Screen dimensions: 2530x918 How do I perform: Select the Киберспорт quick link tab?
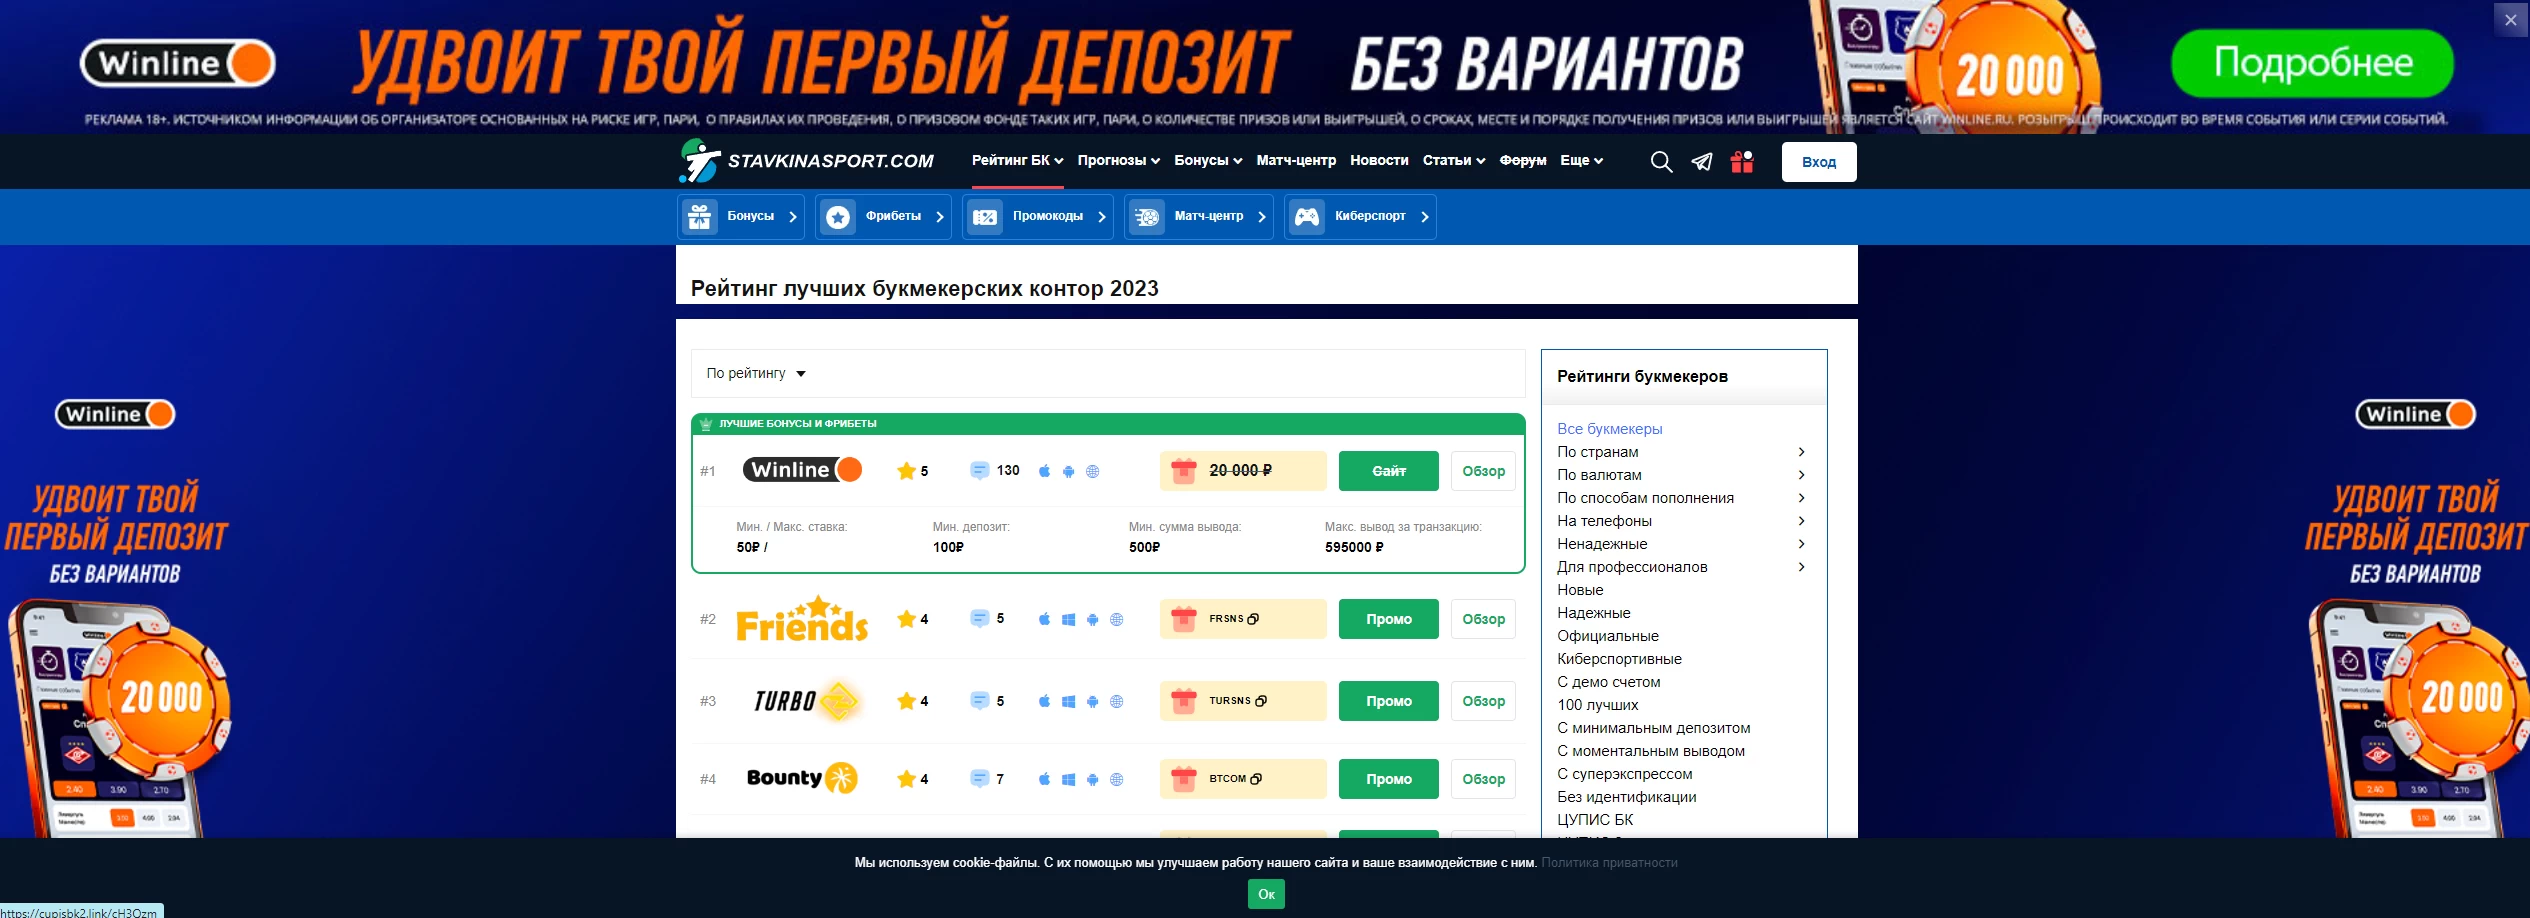point(1360,216)
